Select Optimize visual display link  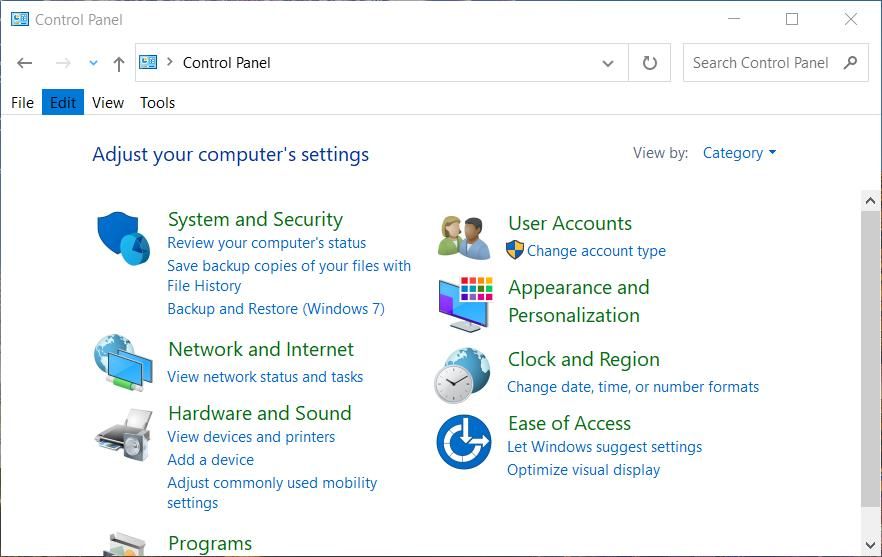[583, 470]
